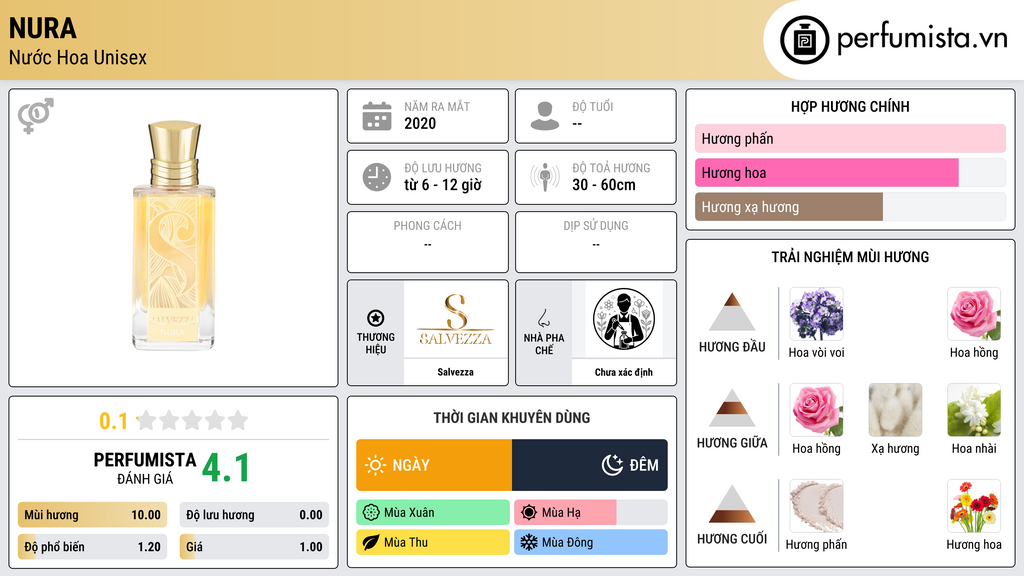Select the Hương phấn base note image
This screenshot has height=576, width=1024.
tap(816, 506)
